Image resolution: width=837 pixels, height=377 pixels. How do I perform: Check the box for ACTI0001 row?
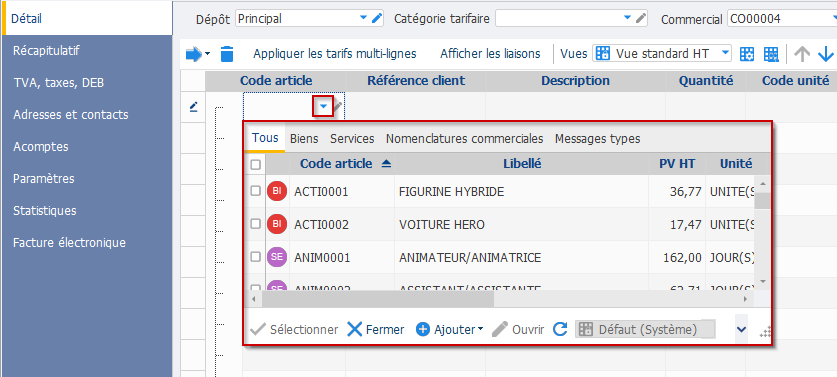pyautogui.click(x=256, y=191)
